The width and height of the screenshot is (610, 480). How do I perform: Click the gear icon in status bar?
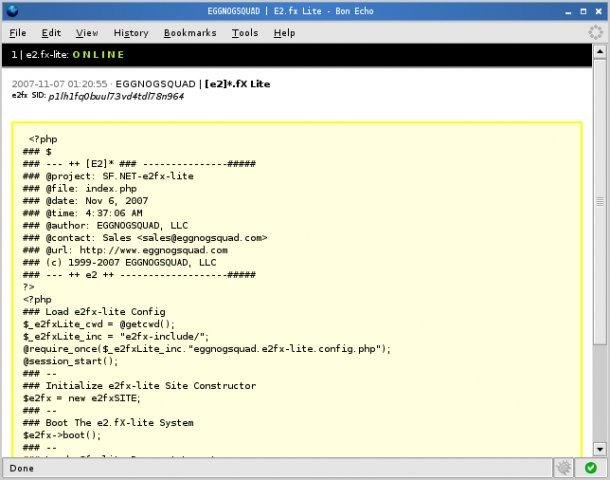(x=564, y=468)
